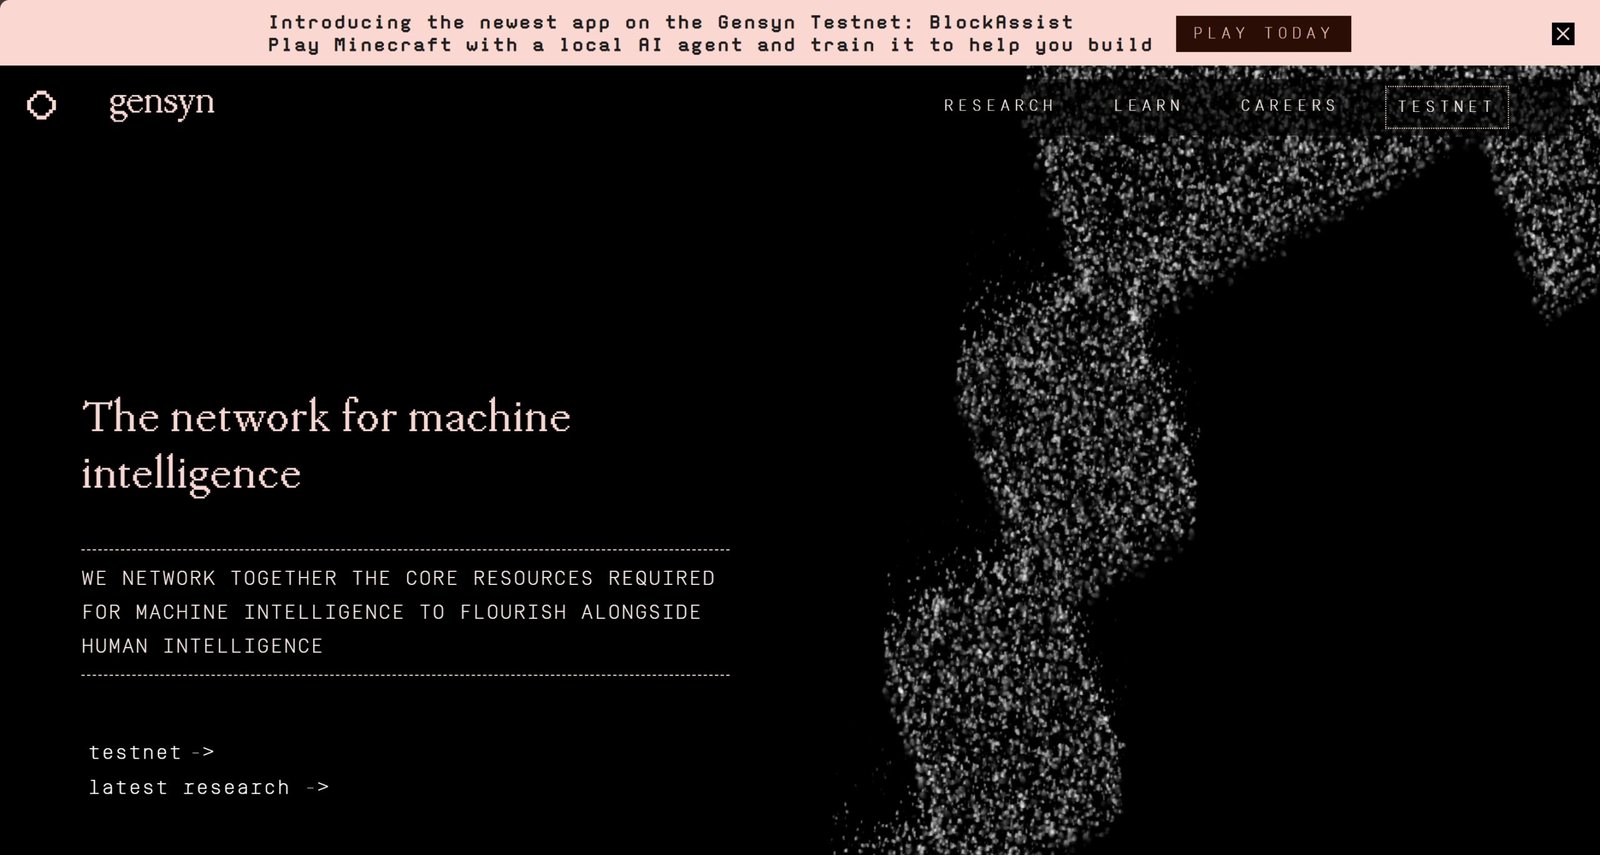
Task: Select the TESTNET nav button
Action: pyautogui.click(x=1446, y=107)
